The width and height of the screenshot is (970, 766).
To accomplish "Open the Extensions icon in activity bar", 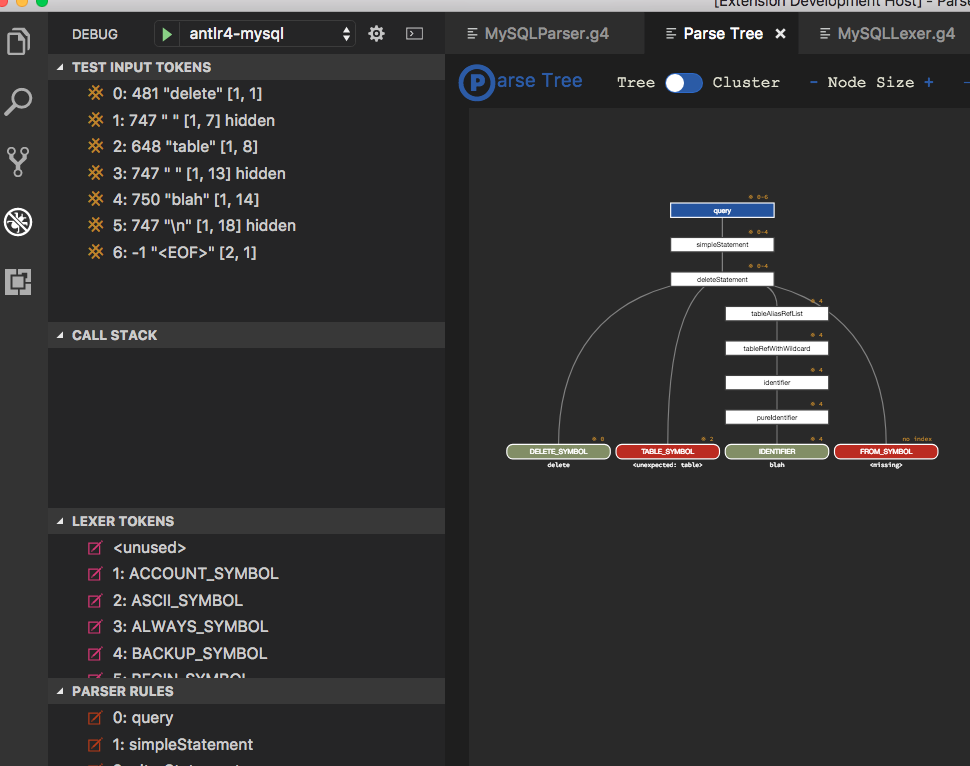I will [18, 282].
